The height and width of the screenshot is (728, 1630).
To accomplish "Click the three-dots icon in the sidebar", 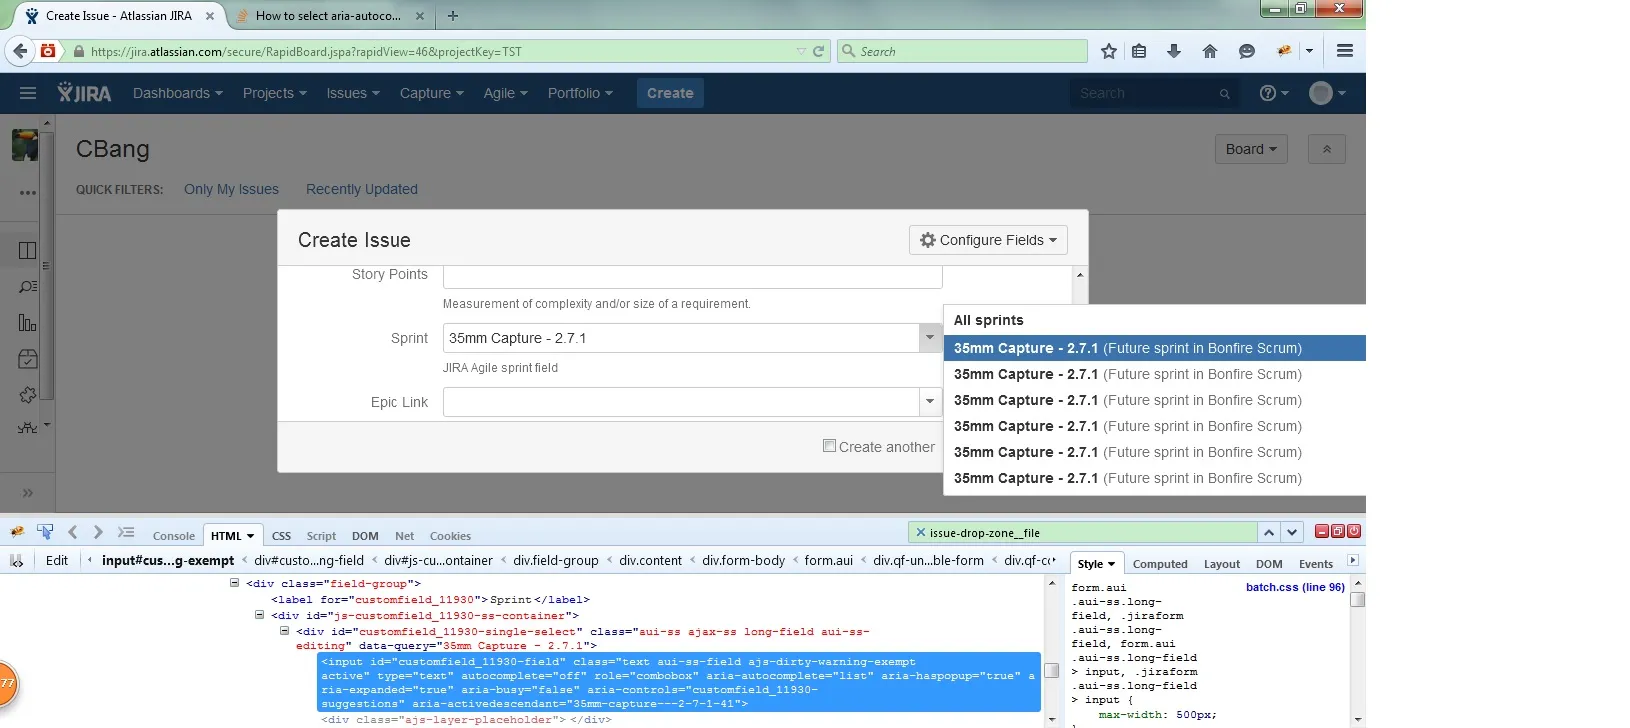I will (x=28, y=193).
